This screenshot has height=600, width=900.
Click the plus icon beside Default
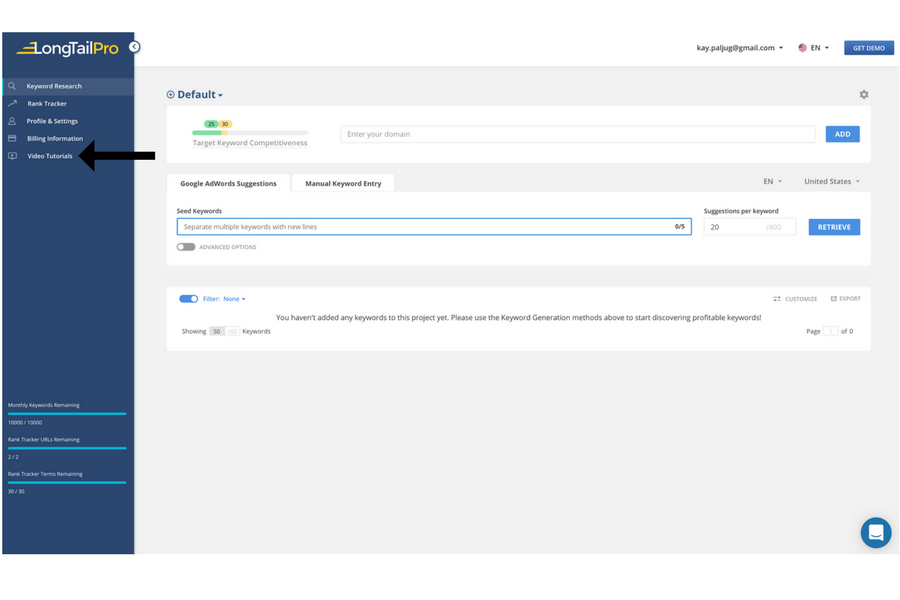(170, 95)
